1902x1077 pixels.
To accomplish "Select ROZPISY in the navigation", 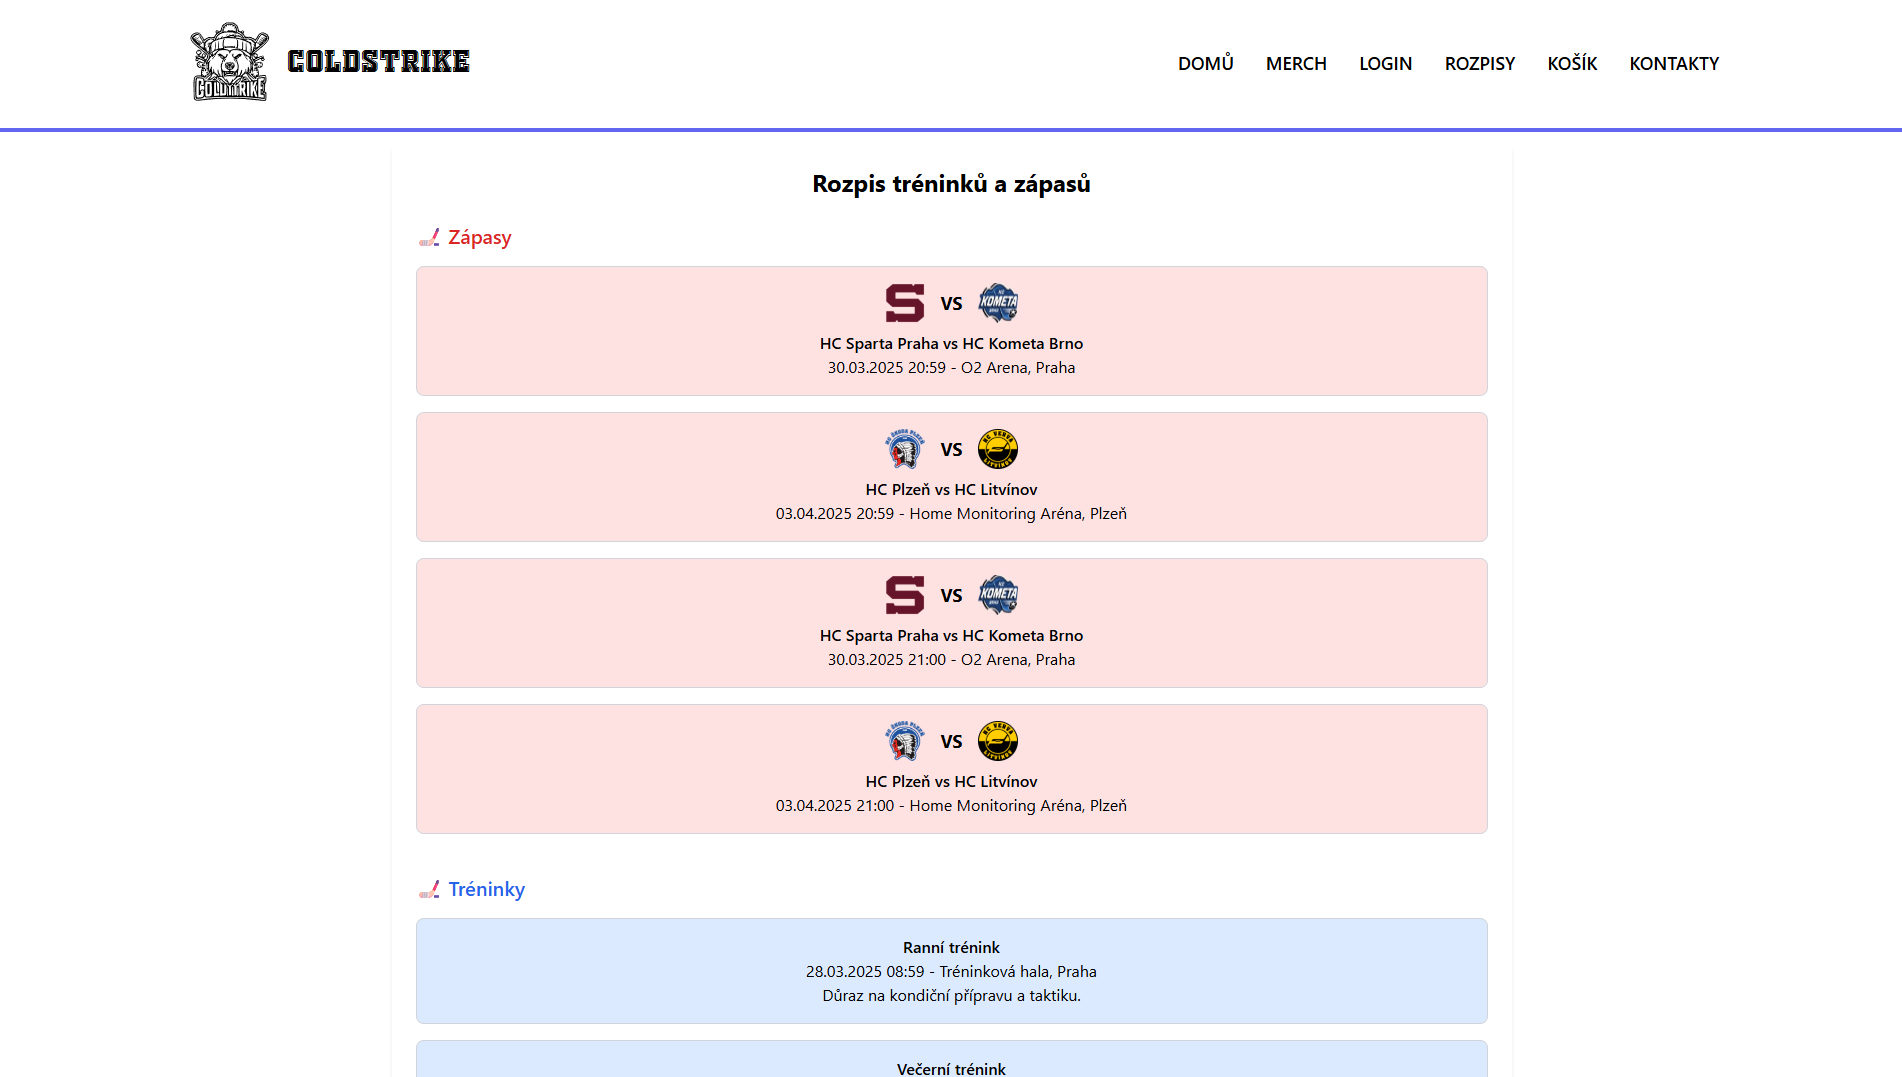I will pyautogui.click(x=1479, y=64).
